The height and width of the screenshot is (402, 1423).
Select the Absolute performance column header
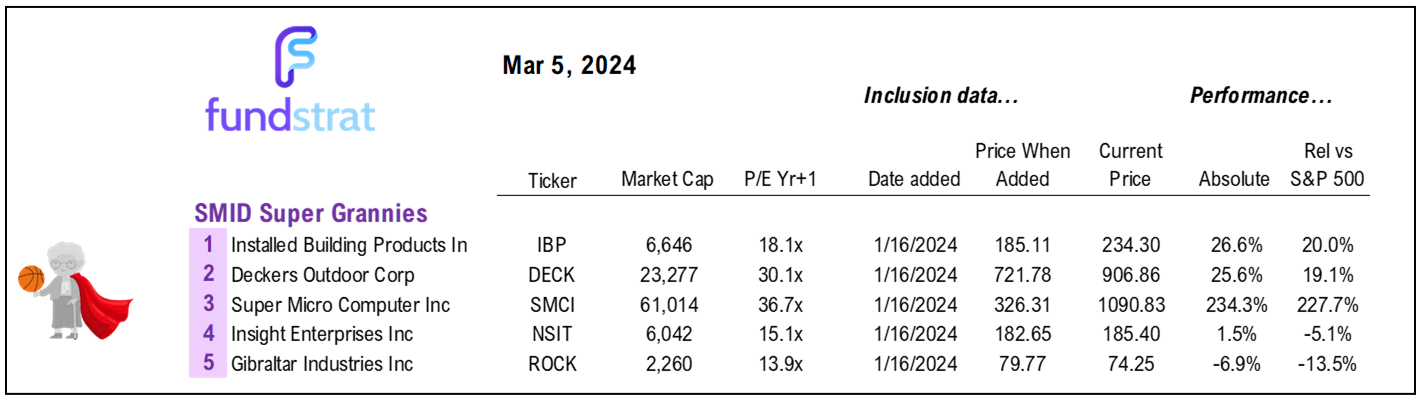[1234, 180]
